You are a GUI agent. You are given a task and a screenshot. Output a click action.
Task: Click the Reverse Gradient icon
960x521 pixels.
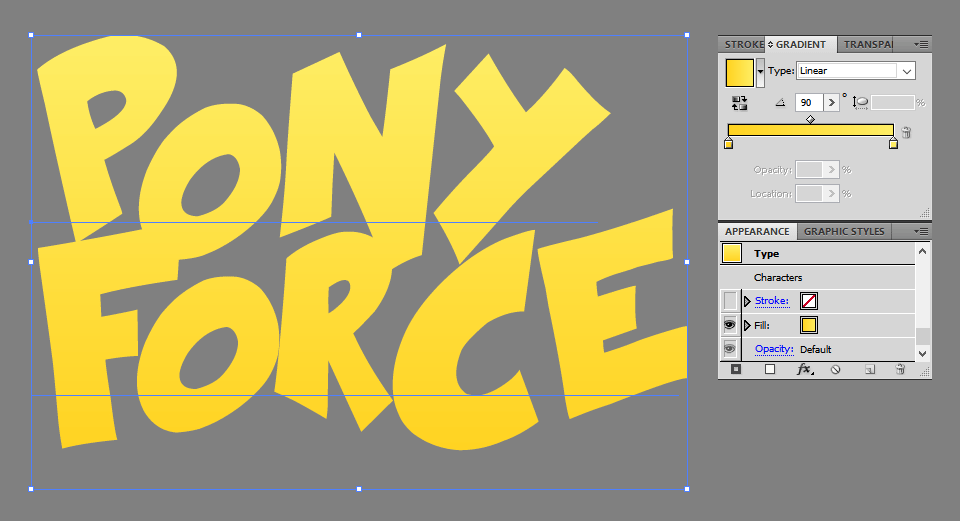click(740, 103)
